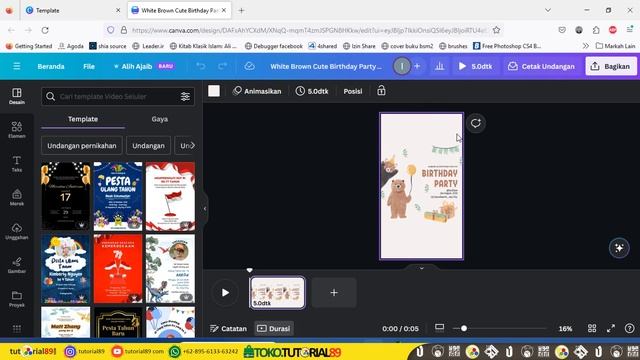Add a new page in timeline

click(334, 292)
